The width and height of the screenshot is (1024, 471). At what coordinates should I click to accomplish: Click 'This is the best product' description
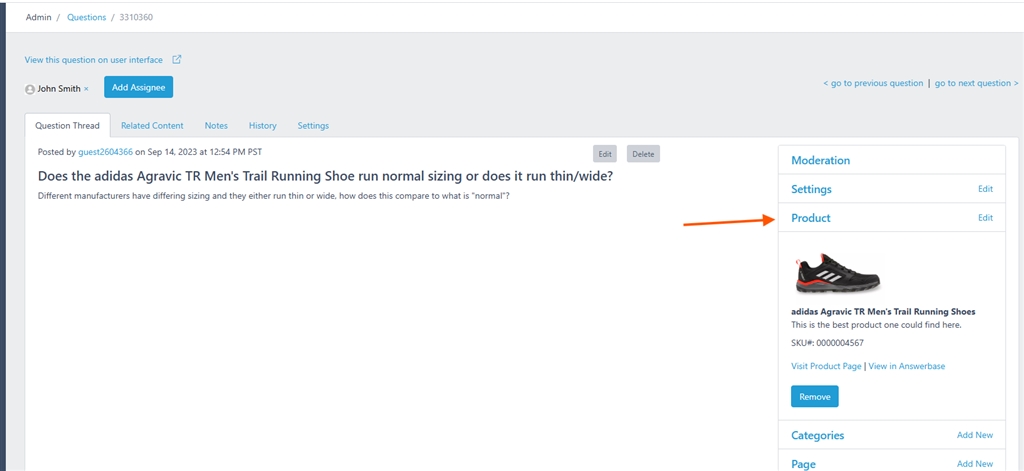[876, 325]
